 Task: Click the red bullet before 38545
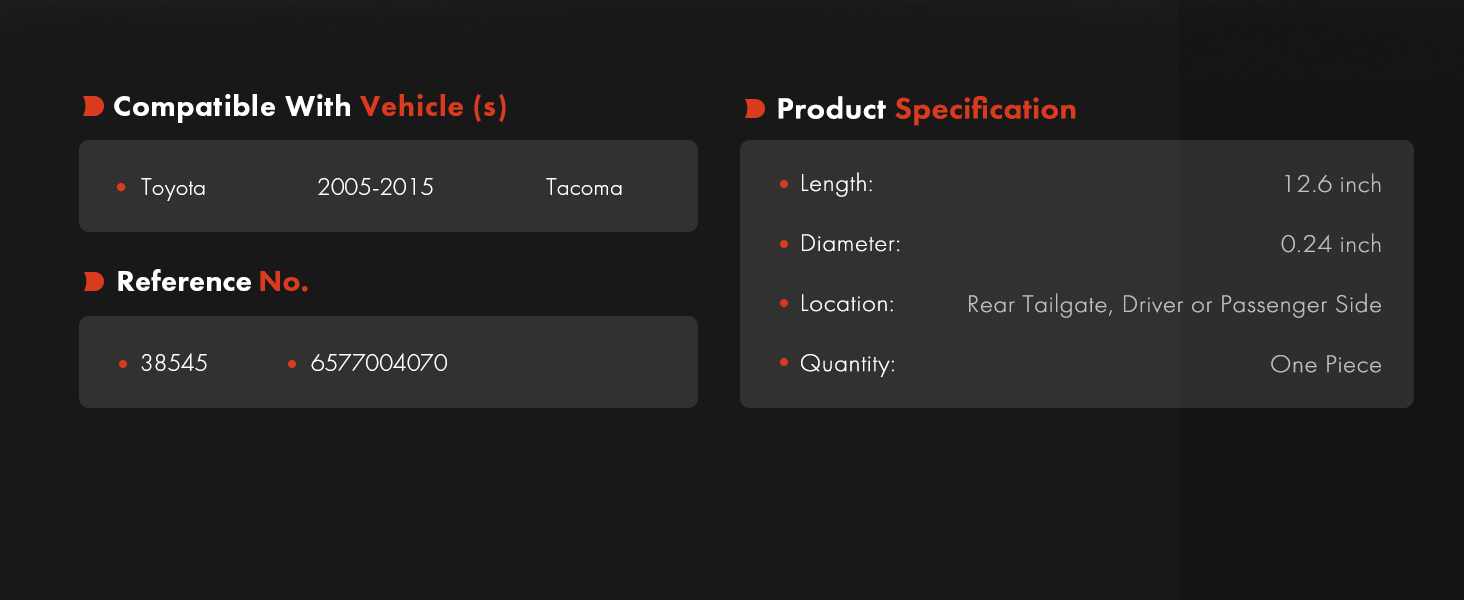pos(122,364)
